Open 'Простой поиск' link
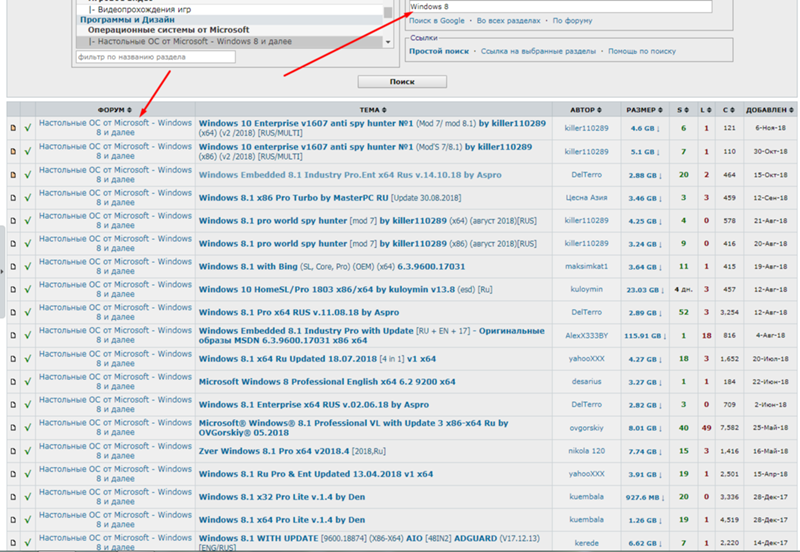This screenshot has width=800, height=552. [x=439, y=51]
